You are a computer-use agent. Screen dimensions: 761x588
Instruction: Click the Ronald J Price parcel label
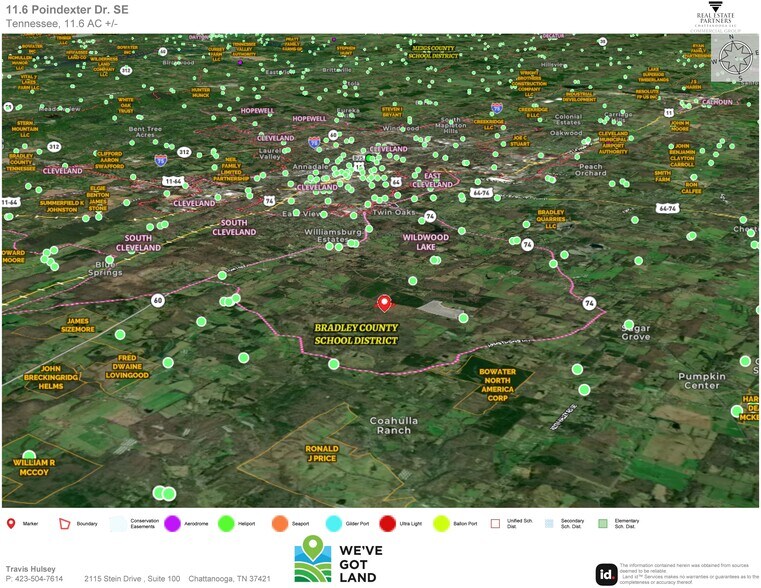[321, 453]
